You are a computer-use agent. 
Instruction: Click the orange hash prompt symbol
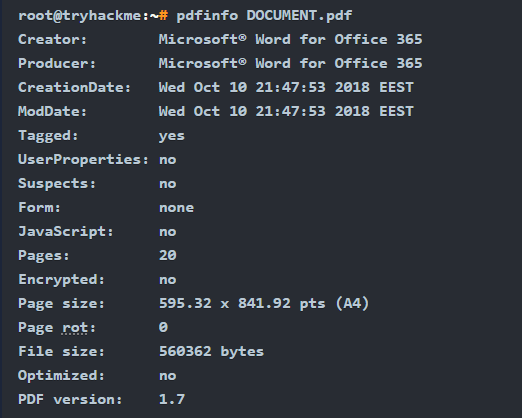tap(163, 15)
